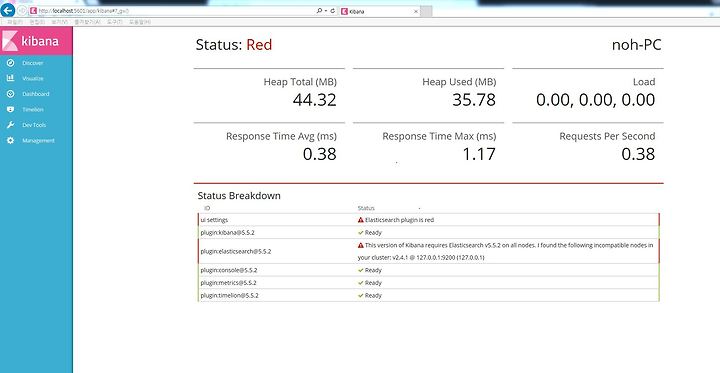This screenshot has height=373, width=720.
Task: Go to Management in sidebar
Action: coord(39,141)
